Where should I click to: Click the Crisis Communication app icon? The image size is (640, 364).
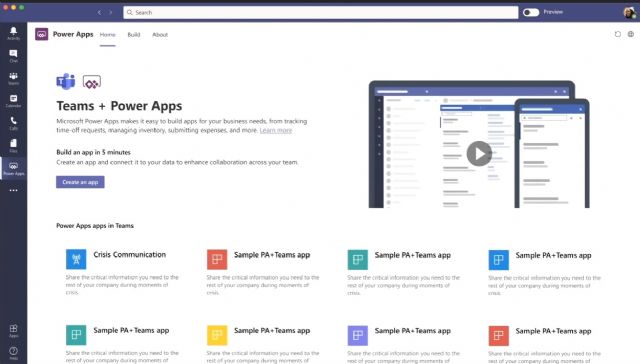click(x=76, y=259)
